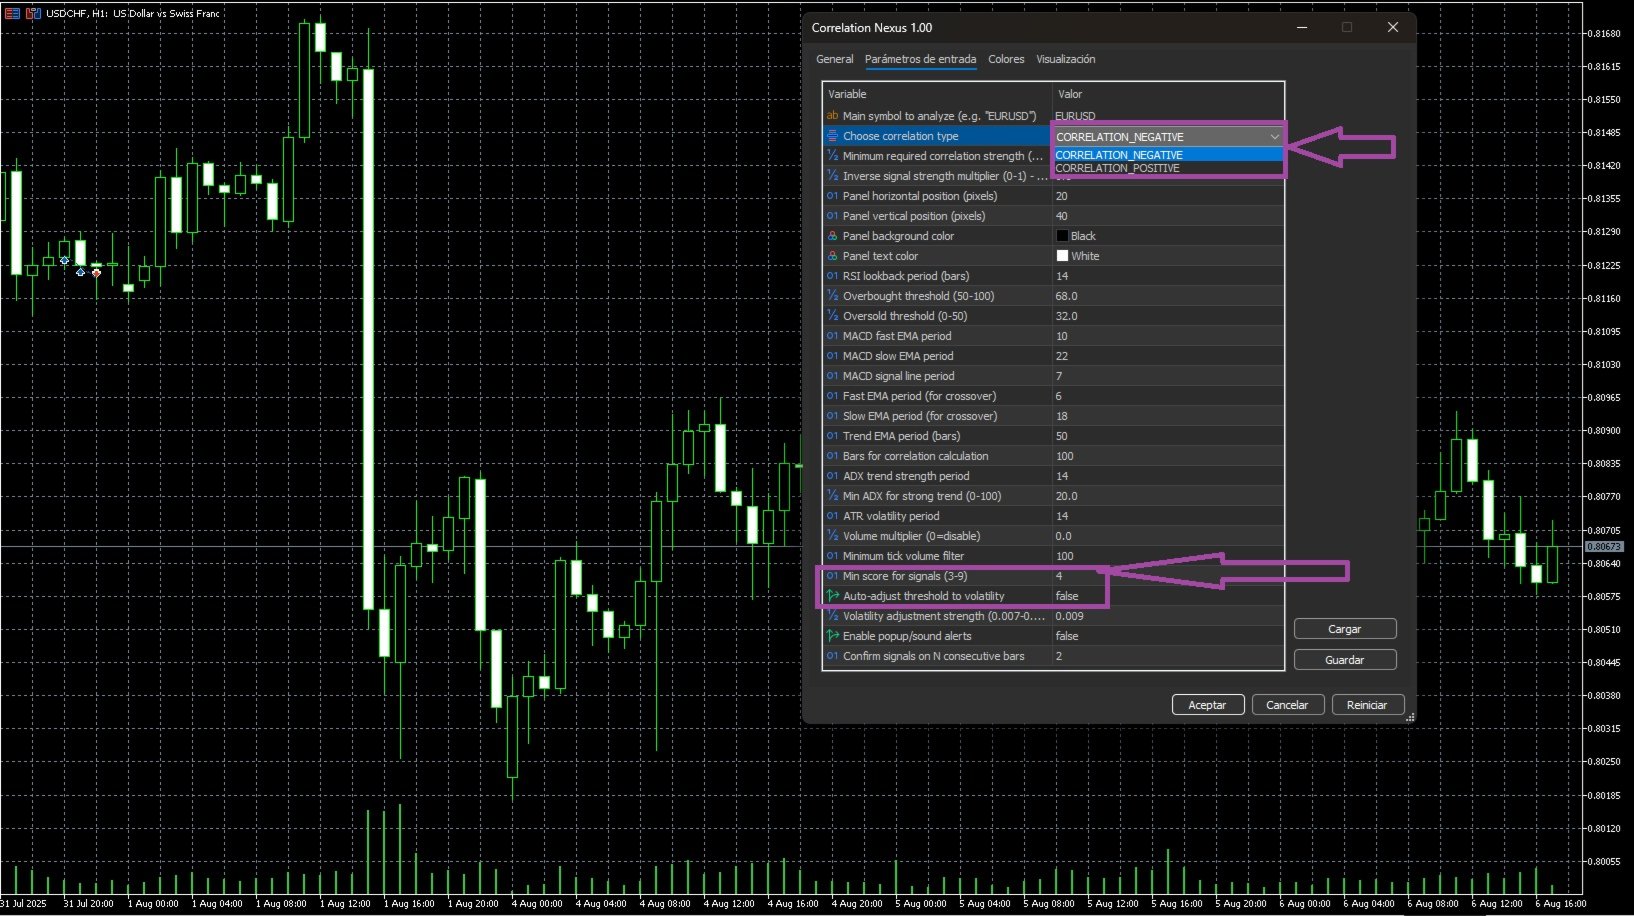Click the ab string icon beside Main symbol
The width and height of the screenshot is (1634, 916).
(x=832, y=116)
